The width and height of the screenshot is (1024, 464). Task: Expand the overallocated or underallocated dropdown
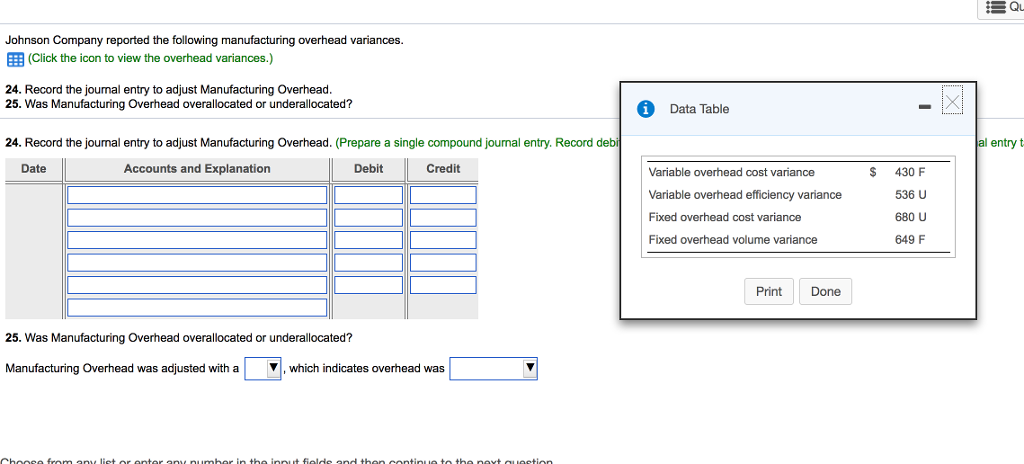pos(493,369)
